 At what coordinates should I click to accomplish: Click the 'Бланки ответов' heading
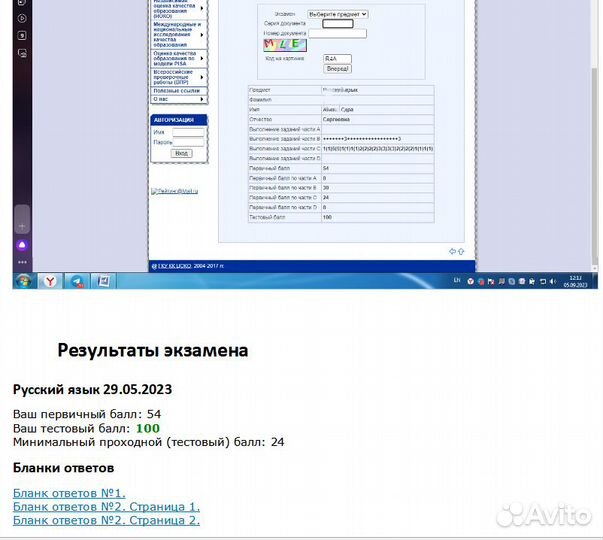(63, 468)
